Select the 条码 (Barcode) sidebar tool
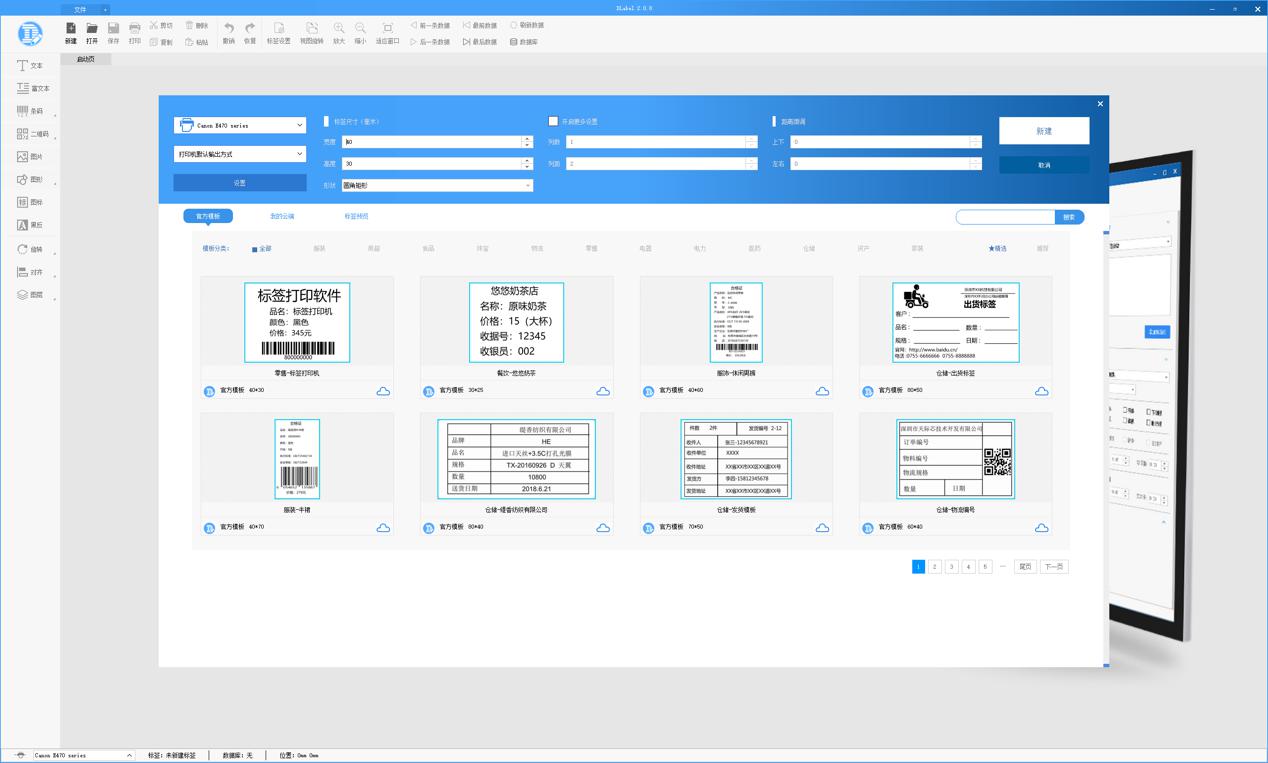1268x763 pixels. point(30,111)
